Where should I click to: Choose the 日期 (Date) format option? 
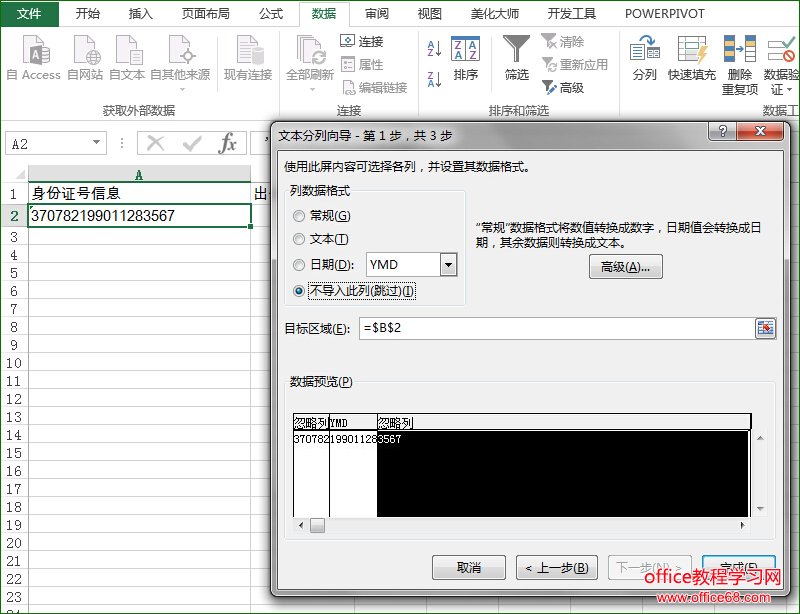pos(300,264)
